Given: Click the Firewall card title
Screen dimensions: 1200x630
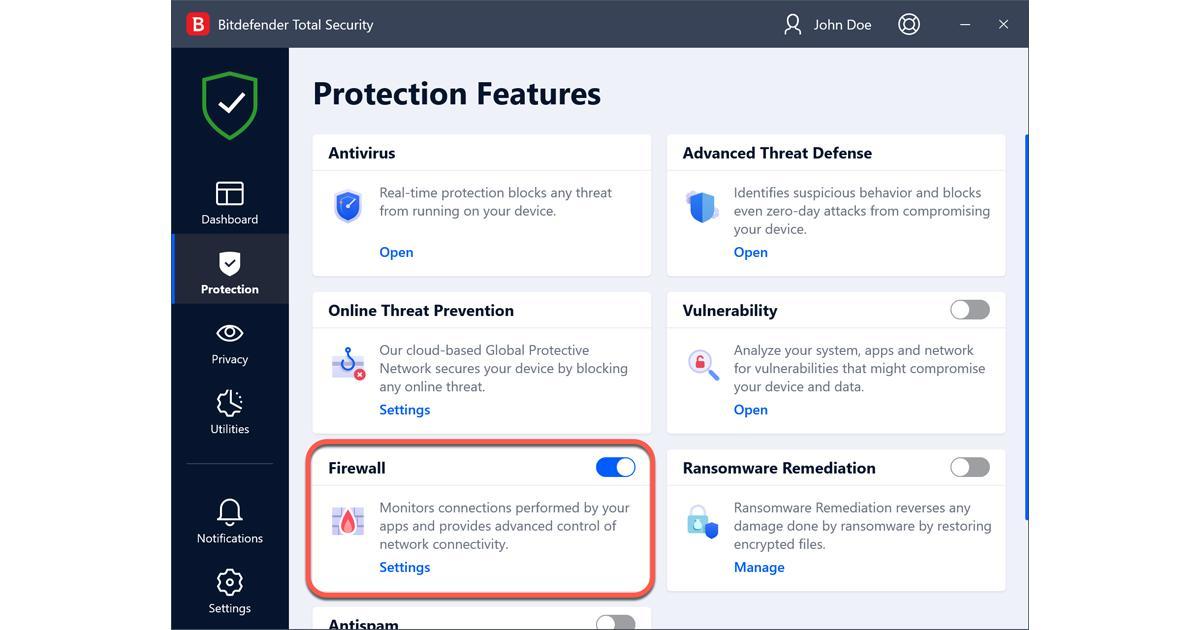Looking at the screenshot, I should 357,468.
